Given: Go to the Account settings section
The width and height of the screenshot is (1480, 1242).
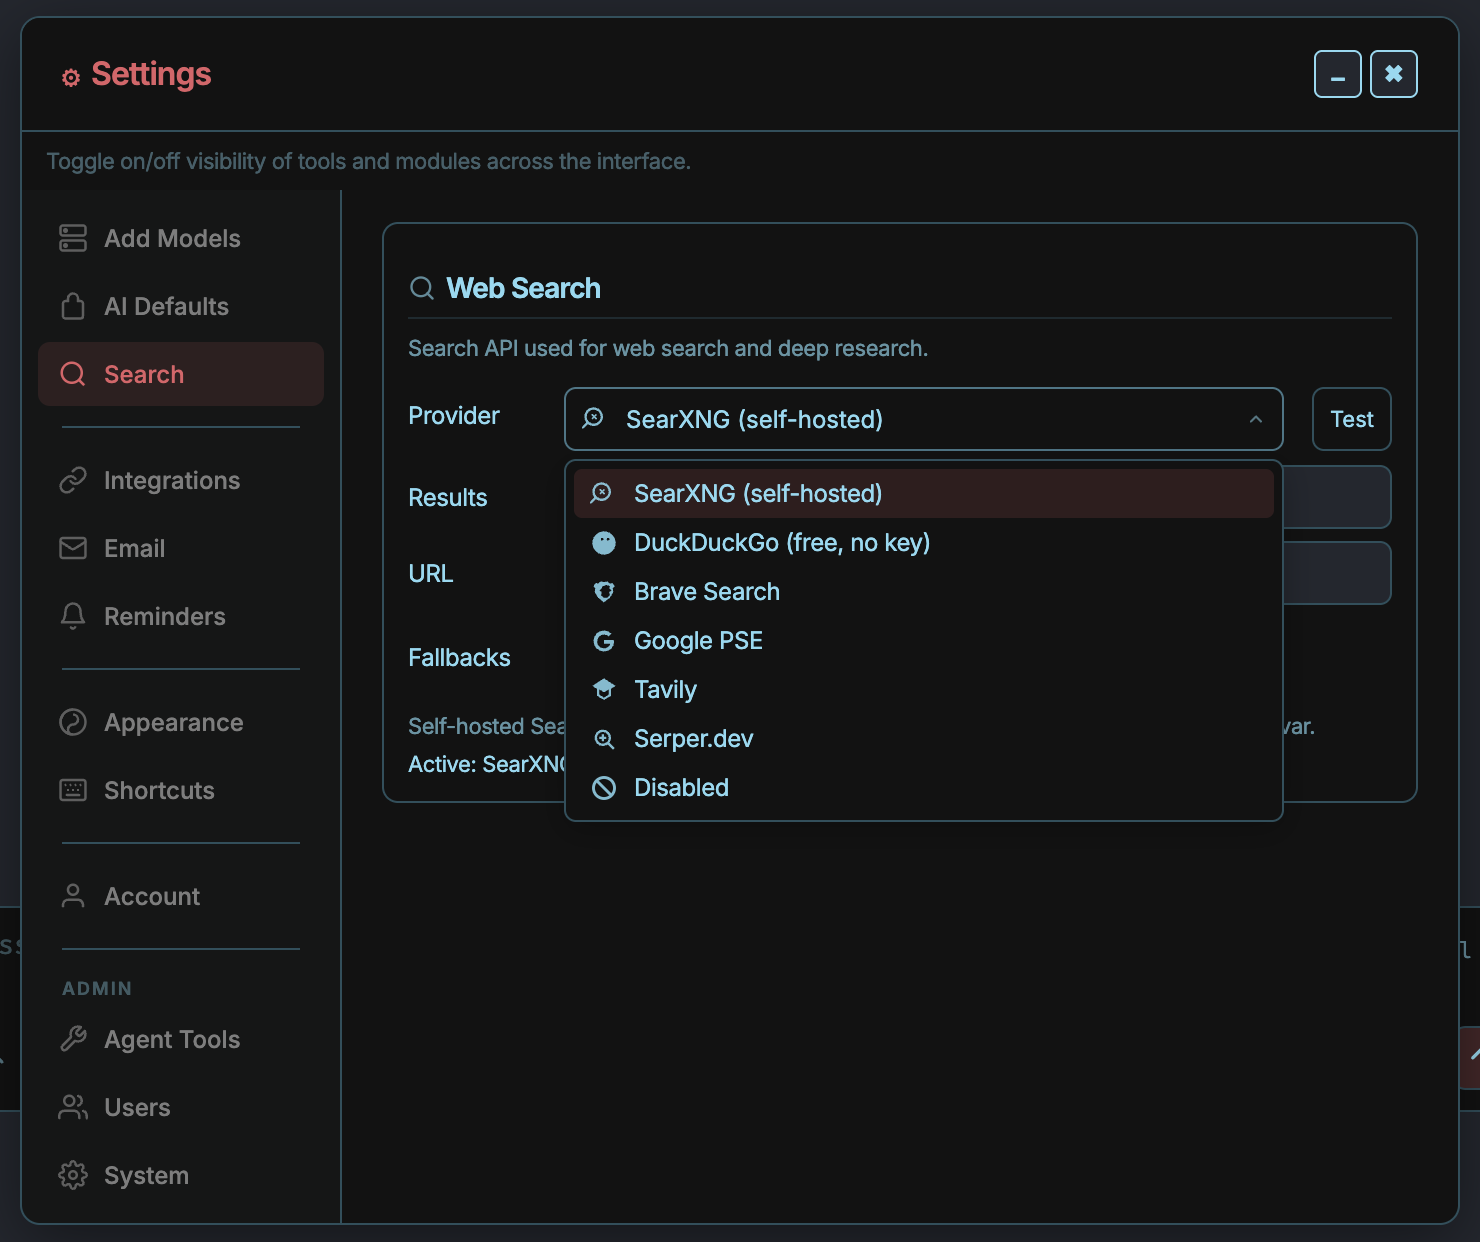Looking at the screenshot, I should pos(180,896).
